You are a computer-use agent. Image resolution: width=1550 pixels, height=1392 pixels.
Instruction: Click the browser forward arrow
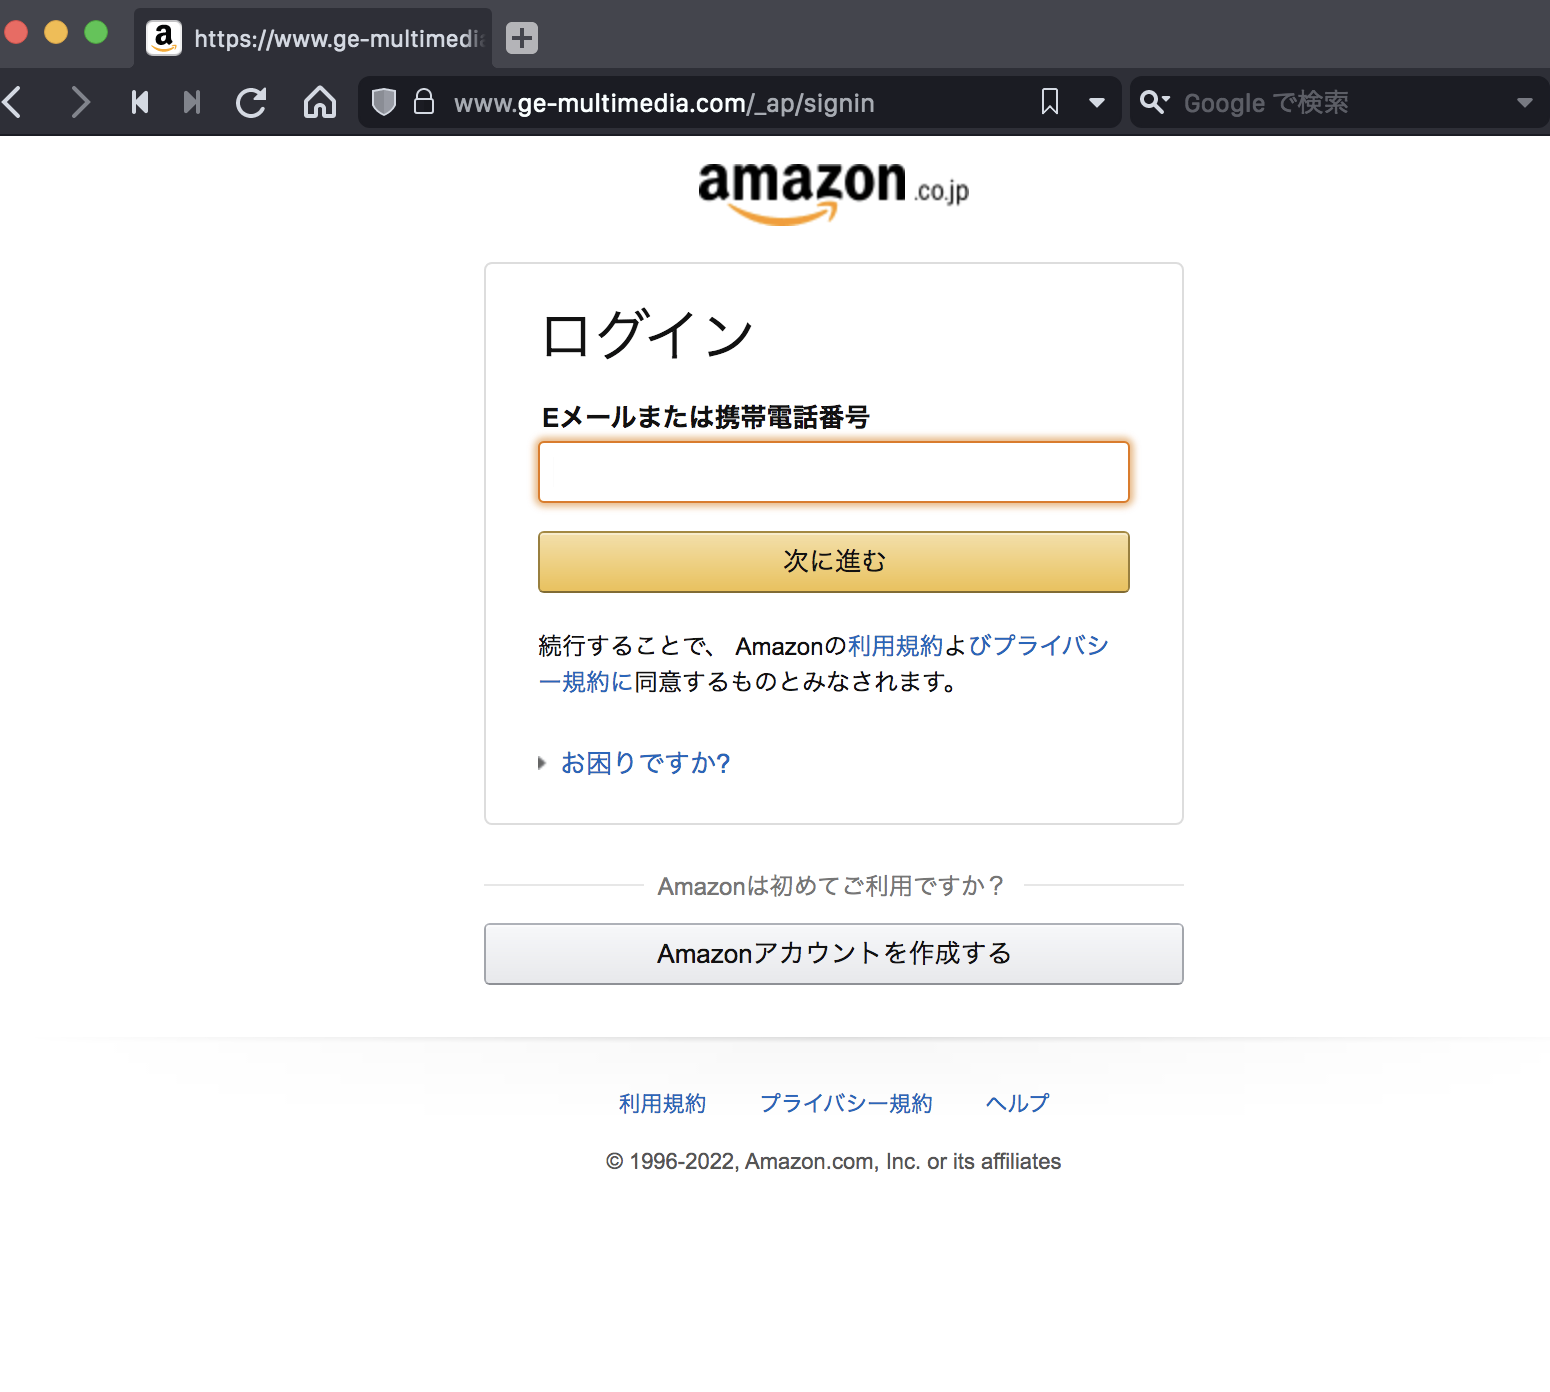click(80, 102)
